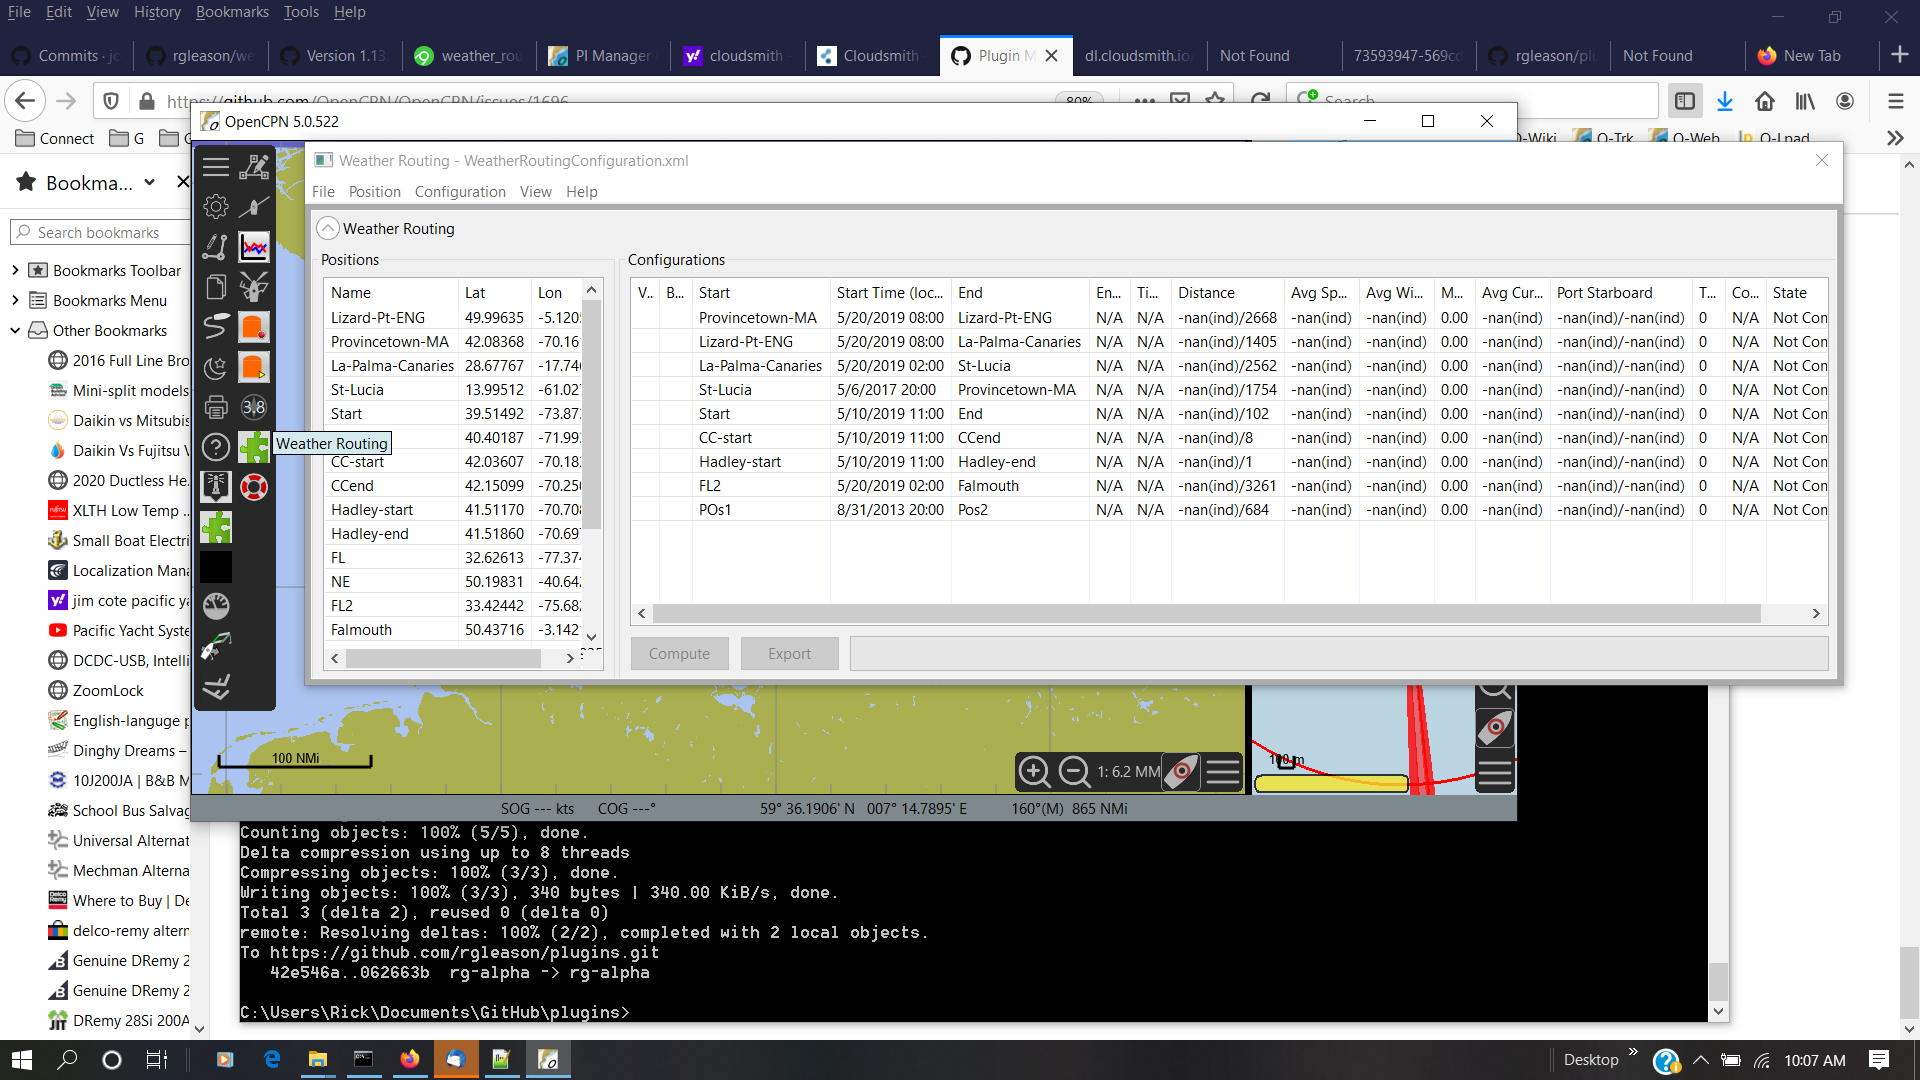
Task: Switch to the Plugin M GitHub browser tab
Action: pyautogui.click(x=1000, y=56)
